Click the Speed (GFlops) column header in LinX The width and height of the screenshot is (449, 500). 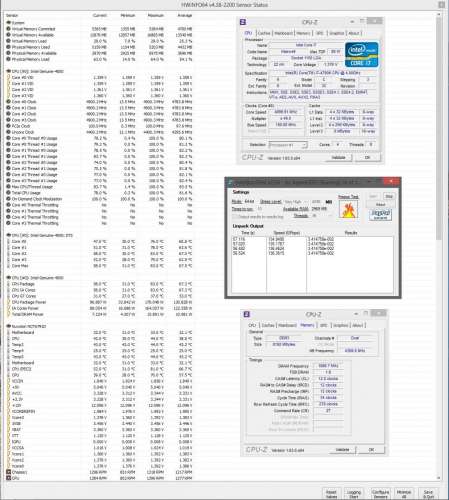[x=286, y=233]
